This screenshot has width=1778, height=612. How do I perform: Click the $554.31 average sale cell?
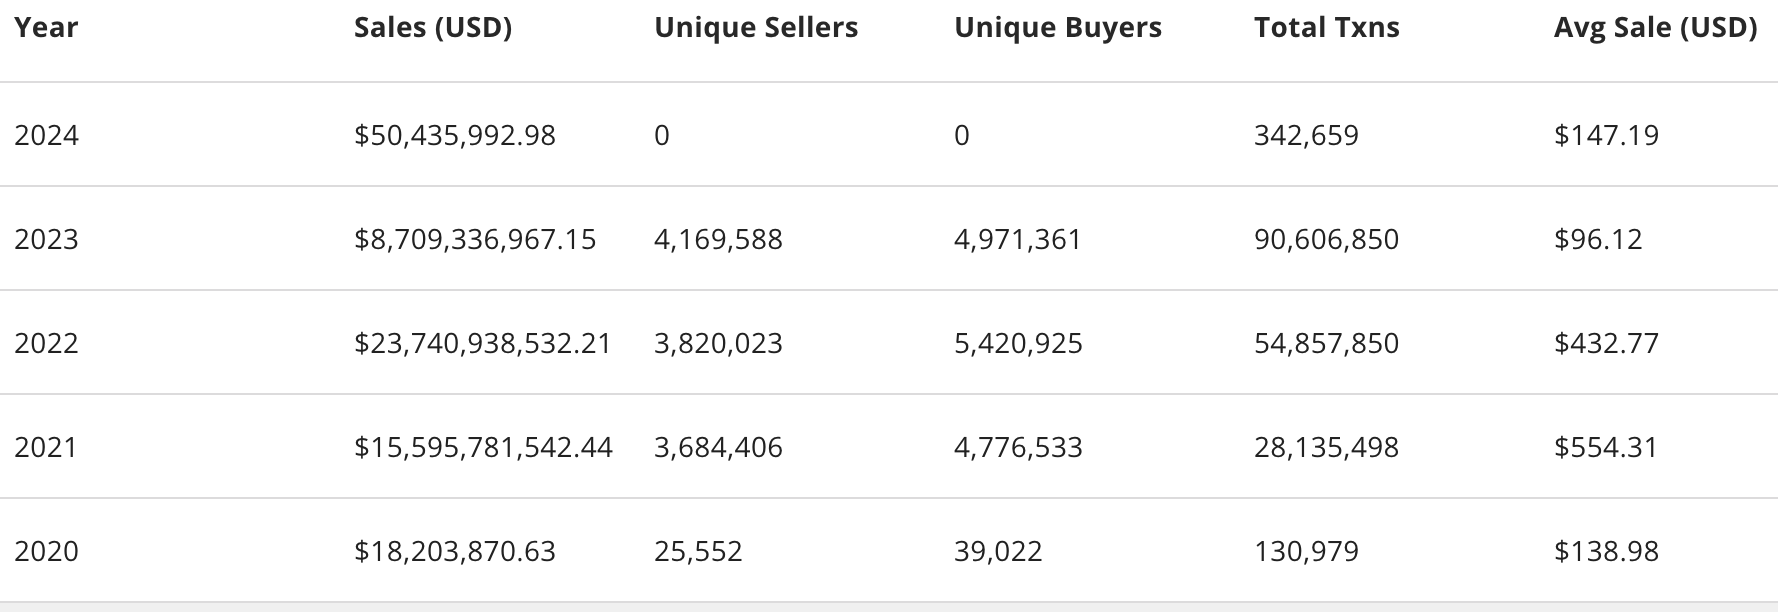click(x=1606, y=447)
